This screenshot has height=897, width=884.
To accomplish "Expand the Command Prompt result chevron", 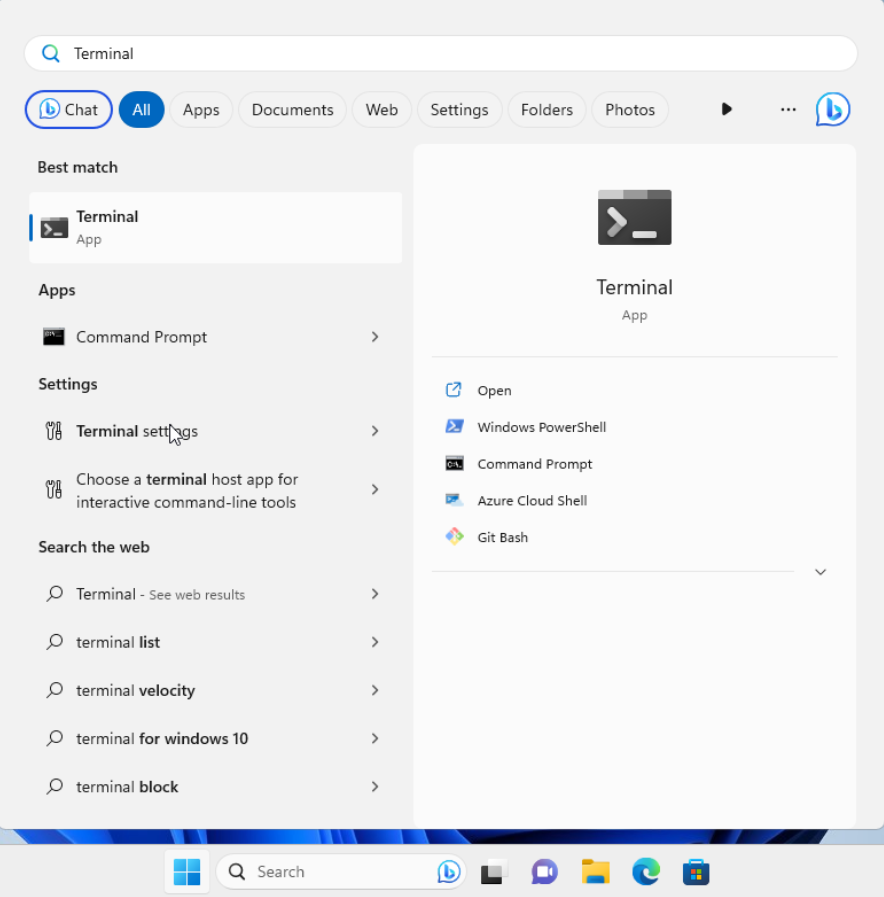I will (375, 337).
